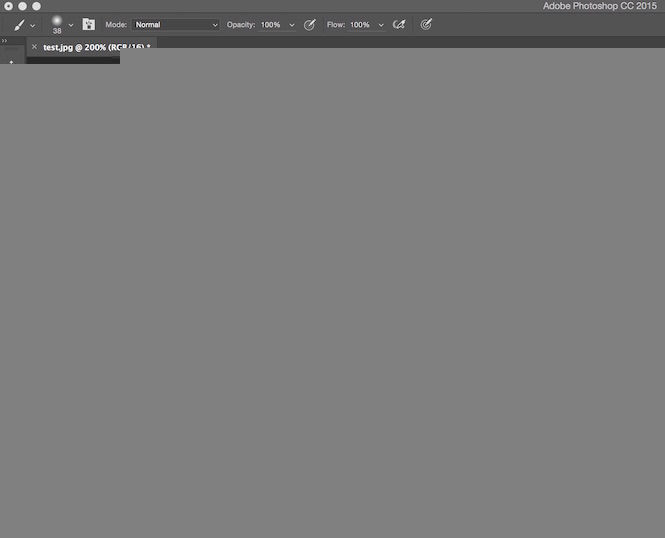Open the Brush tool preset picker

click(19, 25)
